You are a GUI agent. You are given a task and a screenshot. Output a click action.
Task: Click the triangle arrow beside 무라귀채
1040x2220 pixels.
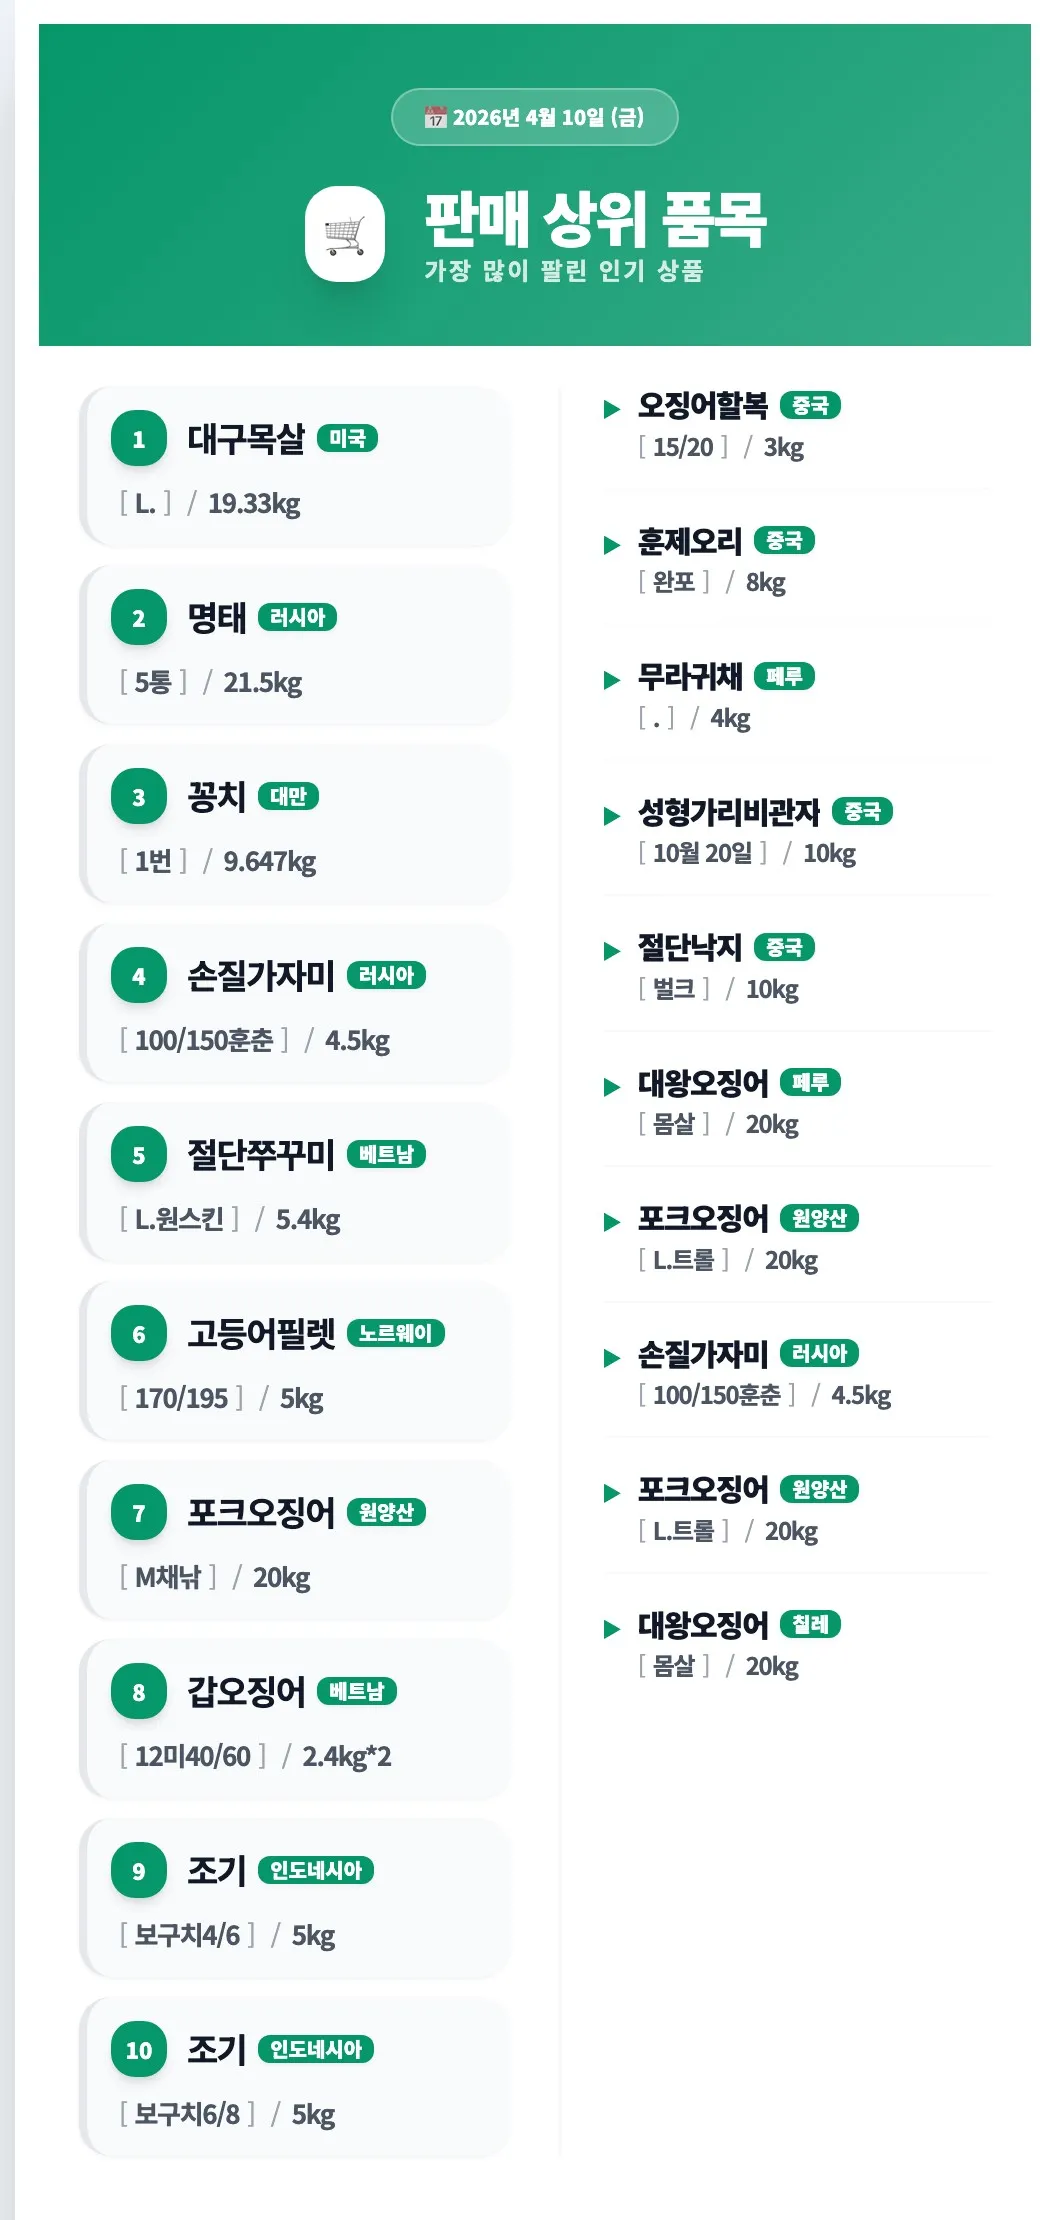coord(612,680)
